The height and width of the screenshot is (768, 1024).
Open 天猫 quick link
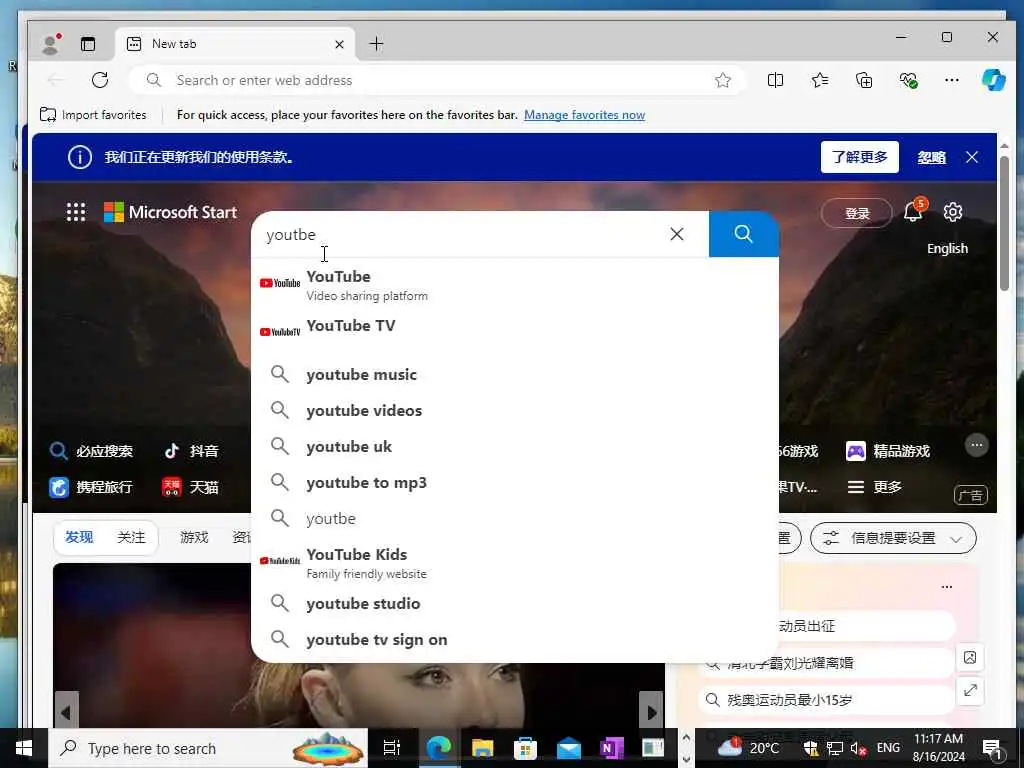191,487
